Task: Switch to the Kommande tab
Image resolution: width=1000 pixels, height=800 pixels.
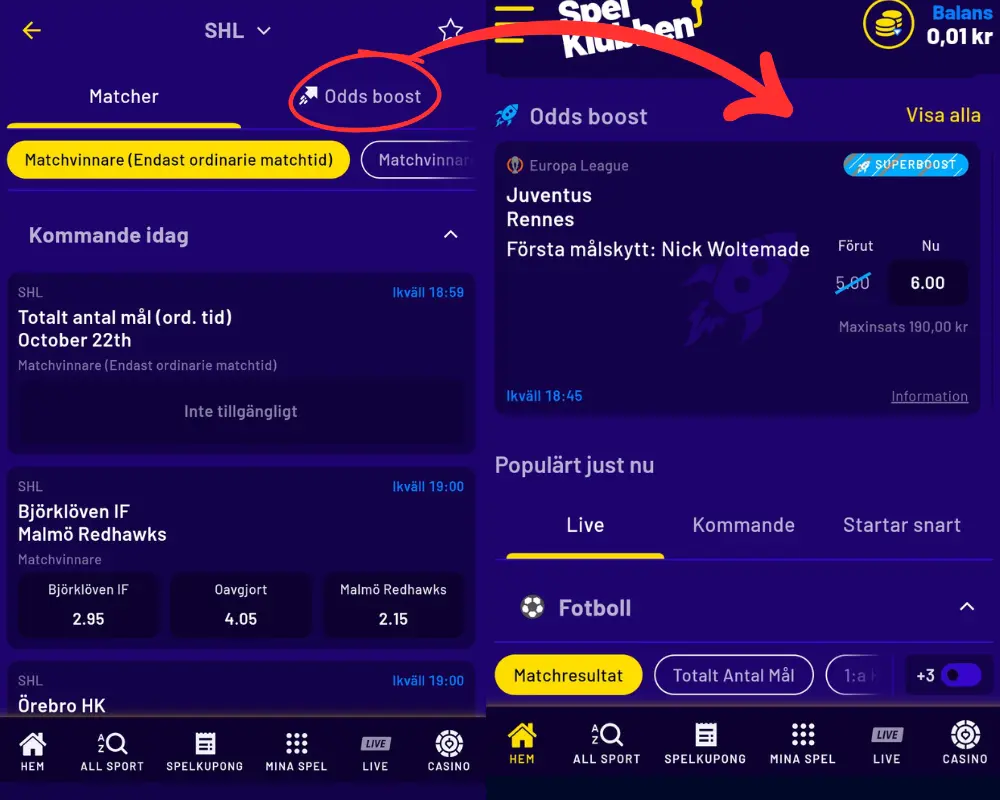Action: pos(744,525)
